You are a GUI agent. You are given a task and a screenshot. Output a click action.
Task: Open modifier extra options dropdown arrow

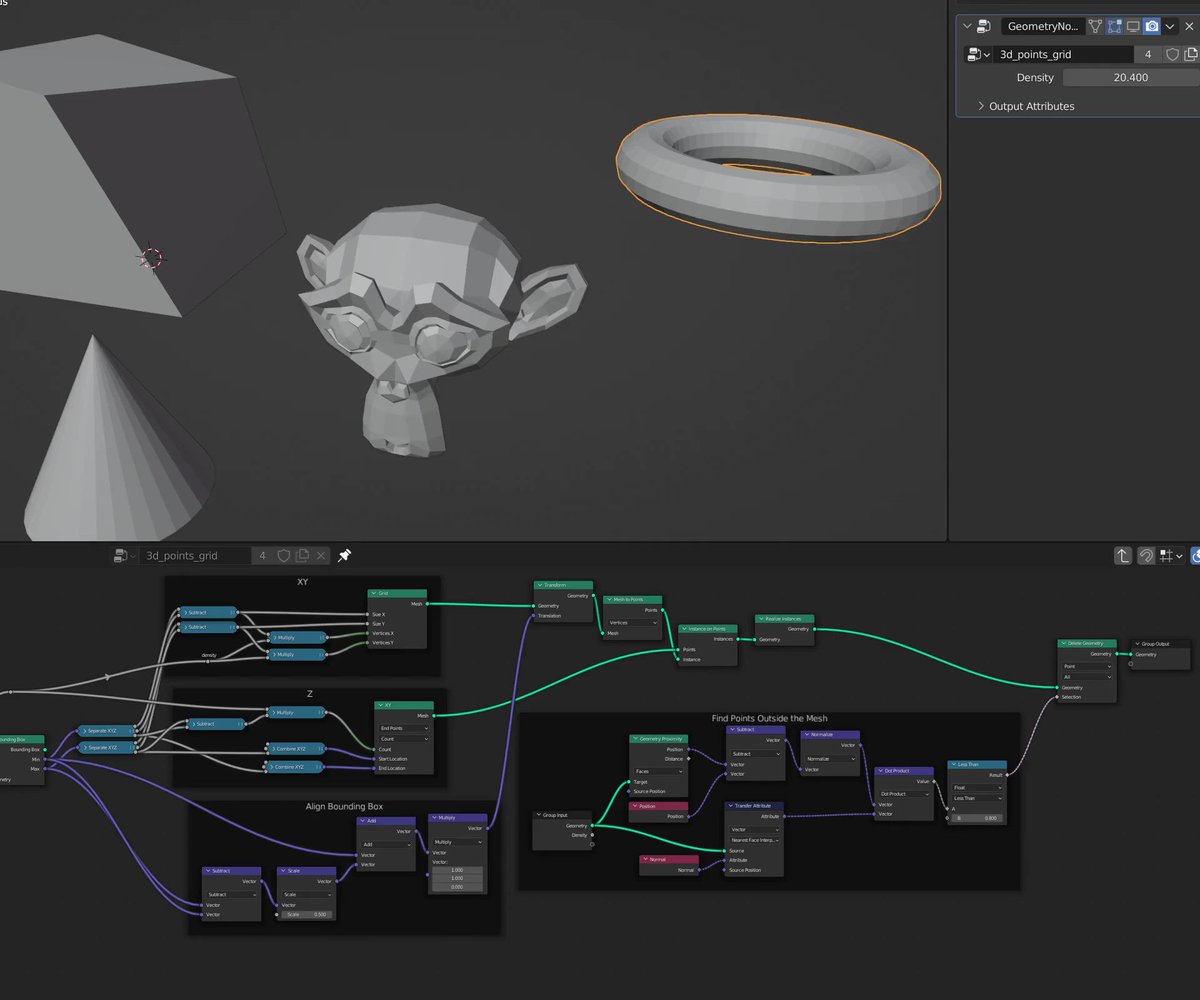[x=1172, y=27]
